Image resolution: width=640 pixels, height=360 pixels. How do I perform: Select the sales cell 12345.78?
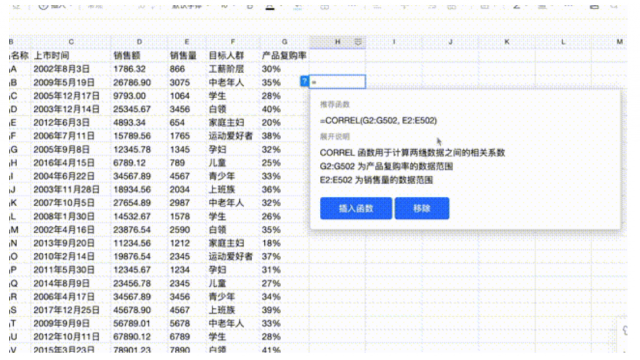click(x=139, y=149)
